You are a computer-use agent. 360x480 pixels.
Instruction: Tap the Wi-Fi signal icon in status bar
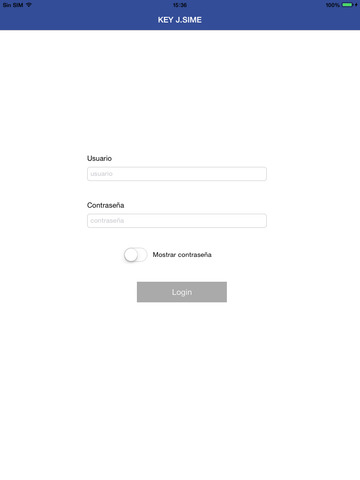click(29, 5)
